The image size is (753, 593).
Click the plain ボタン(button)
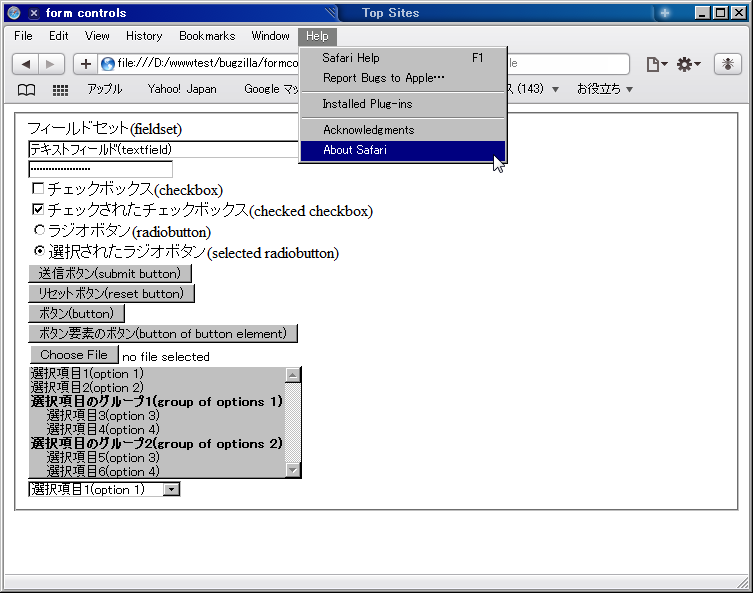tap(76, 314)
